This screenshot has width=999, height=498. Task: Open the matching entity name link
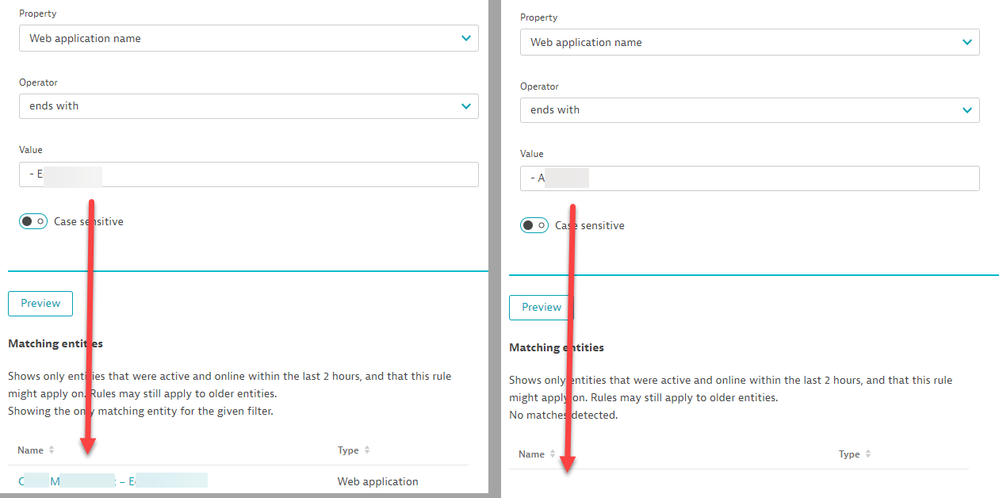tap(112, 481)
